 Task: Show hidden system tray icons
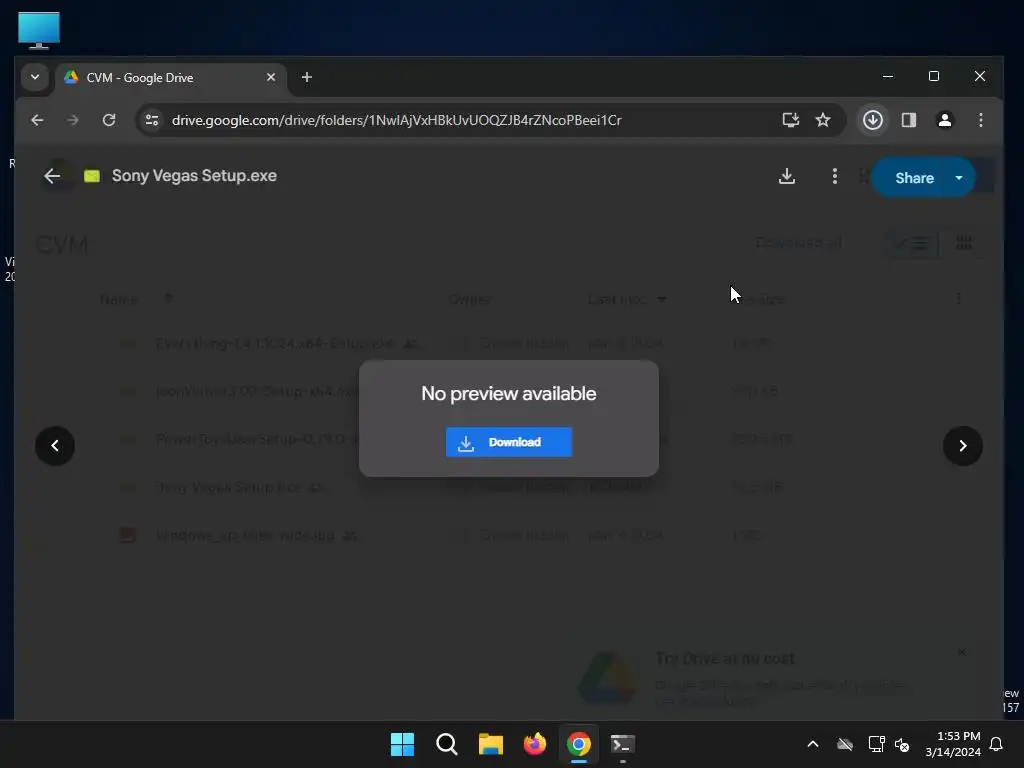point(812,744)
